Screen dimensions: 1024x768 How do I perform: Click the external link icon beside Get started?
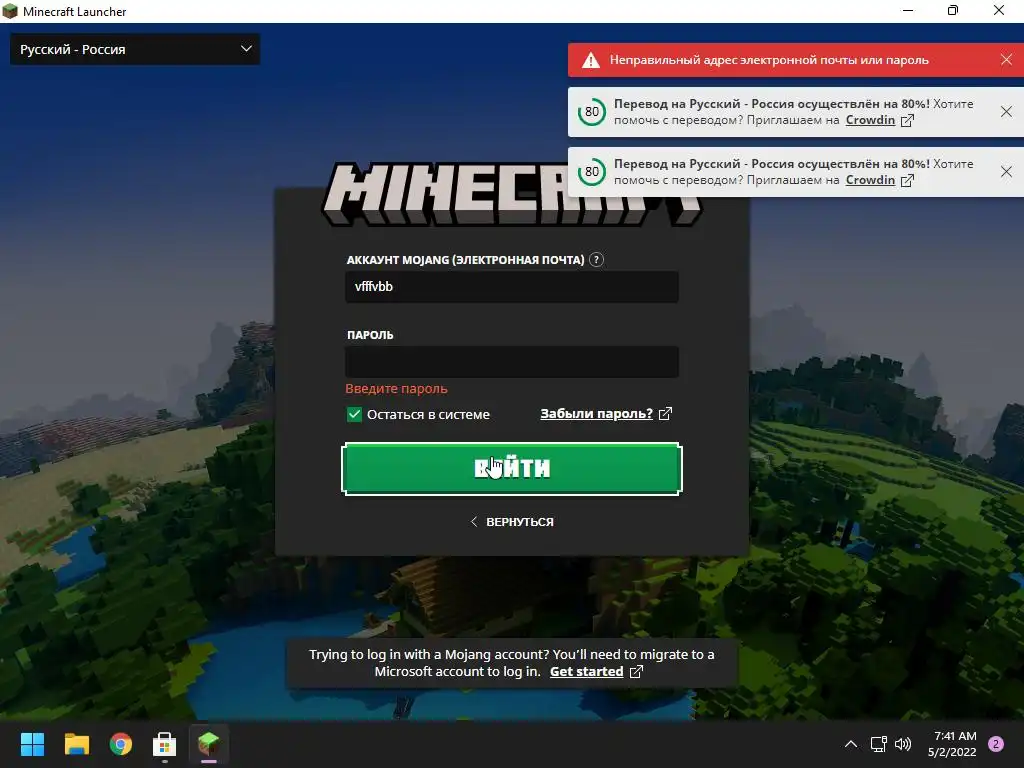(x=636, y=671)
